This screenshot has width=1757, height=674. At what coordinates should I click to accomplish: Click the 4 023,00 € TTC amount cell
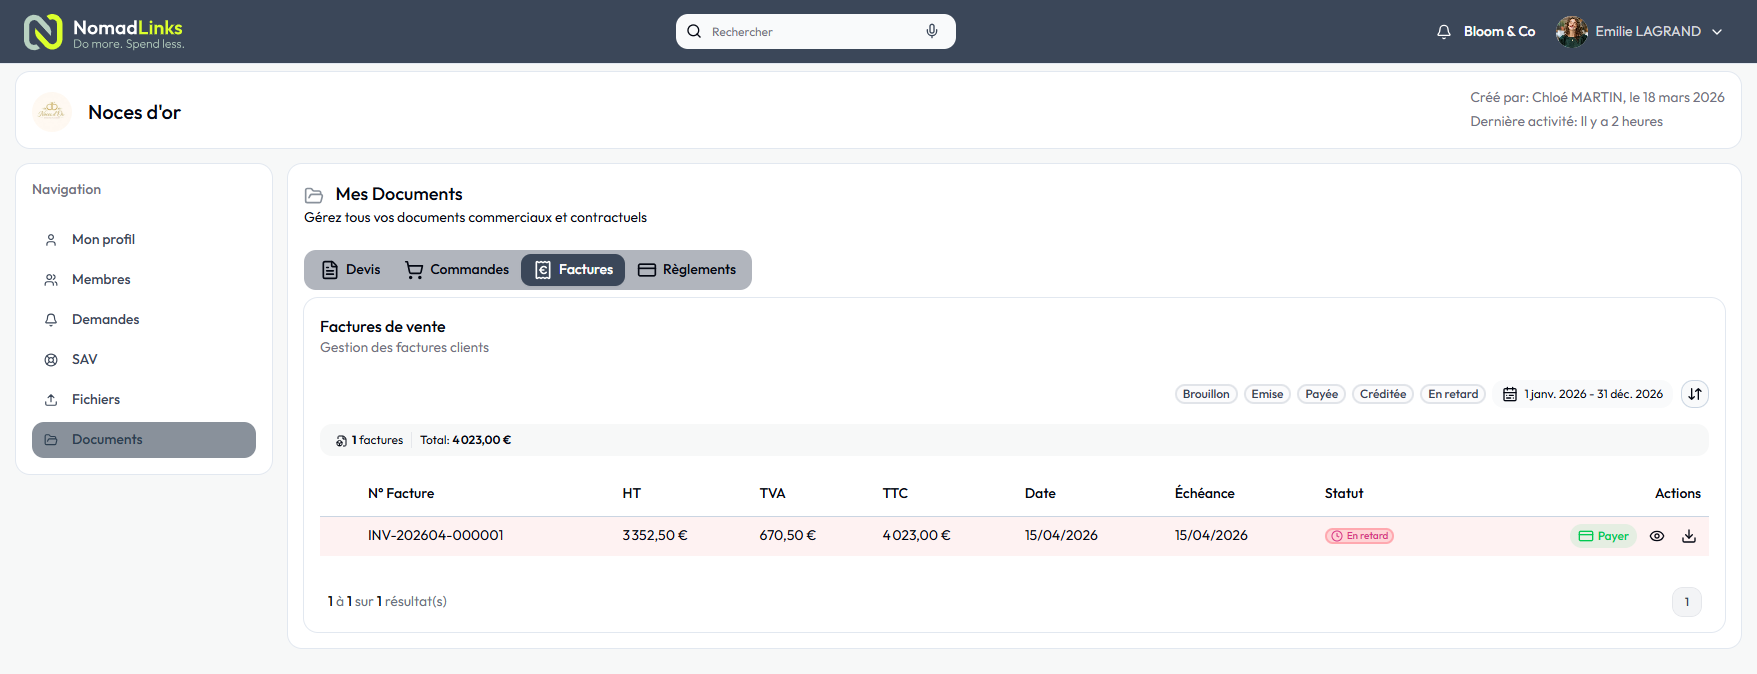click(x=916, y=535)
